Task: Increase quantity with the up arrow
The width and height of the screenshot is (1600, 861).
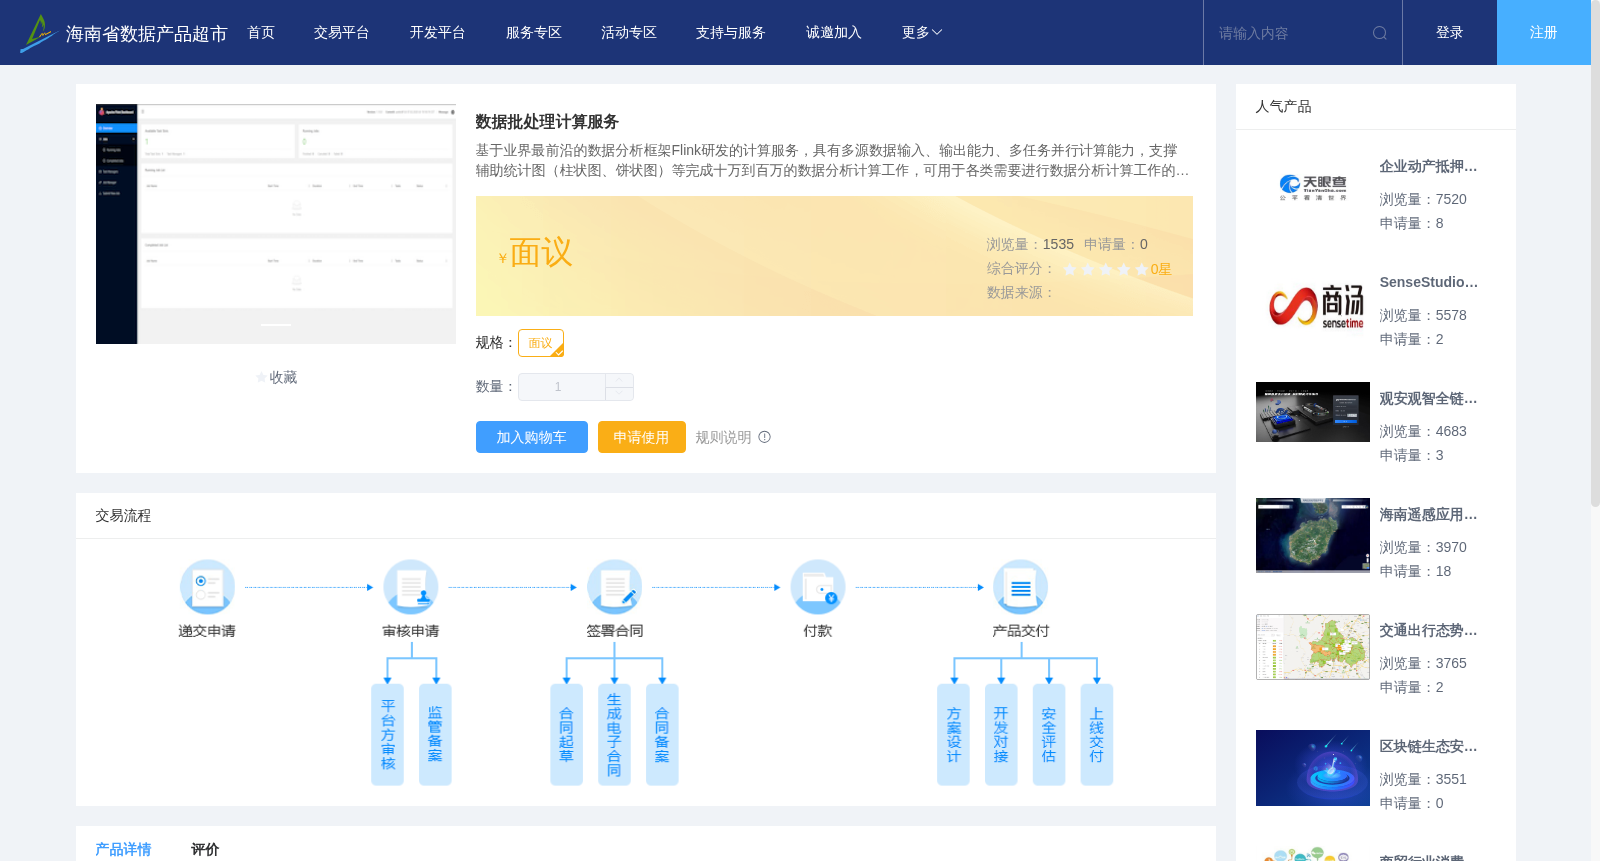Action: [x=620, y=380]
